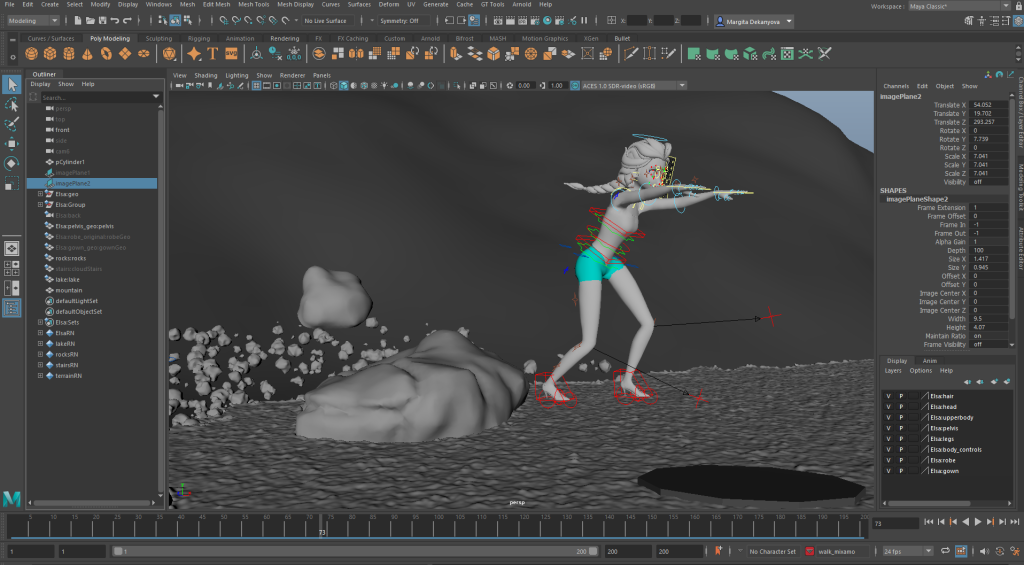Image resolution: width=1024 pixels, height=565 pixels.
Task: Click the Translate X value field
Action: 989,105
